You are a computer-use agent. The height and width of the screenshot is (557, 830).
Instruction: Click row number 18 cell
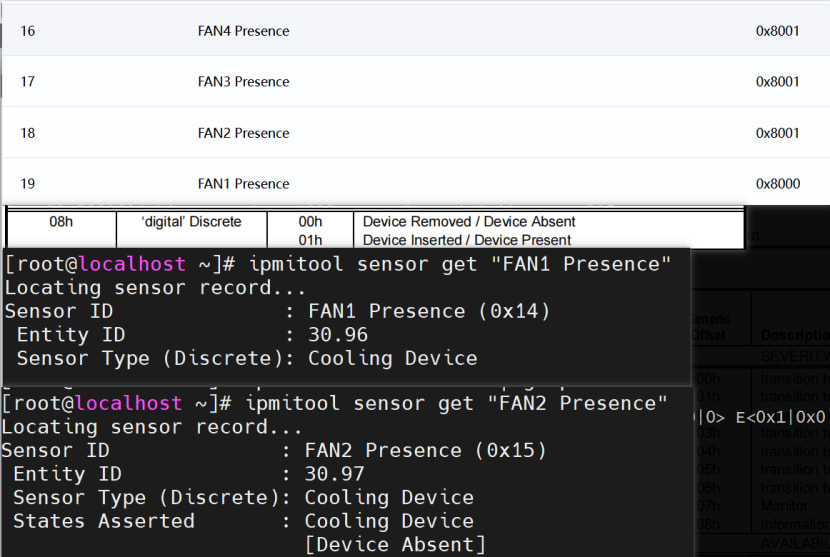tap(28, 133)
